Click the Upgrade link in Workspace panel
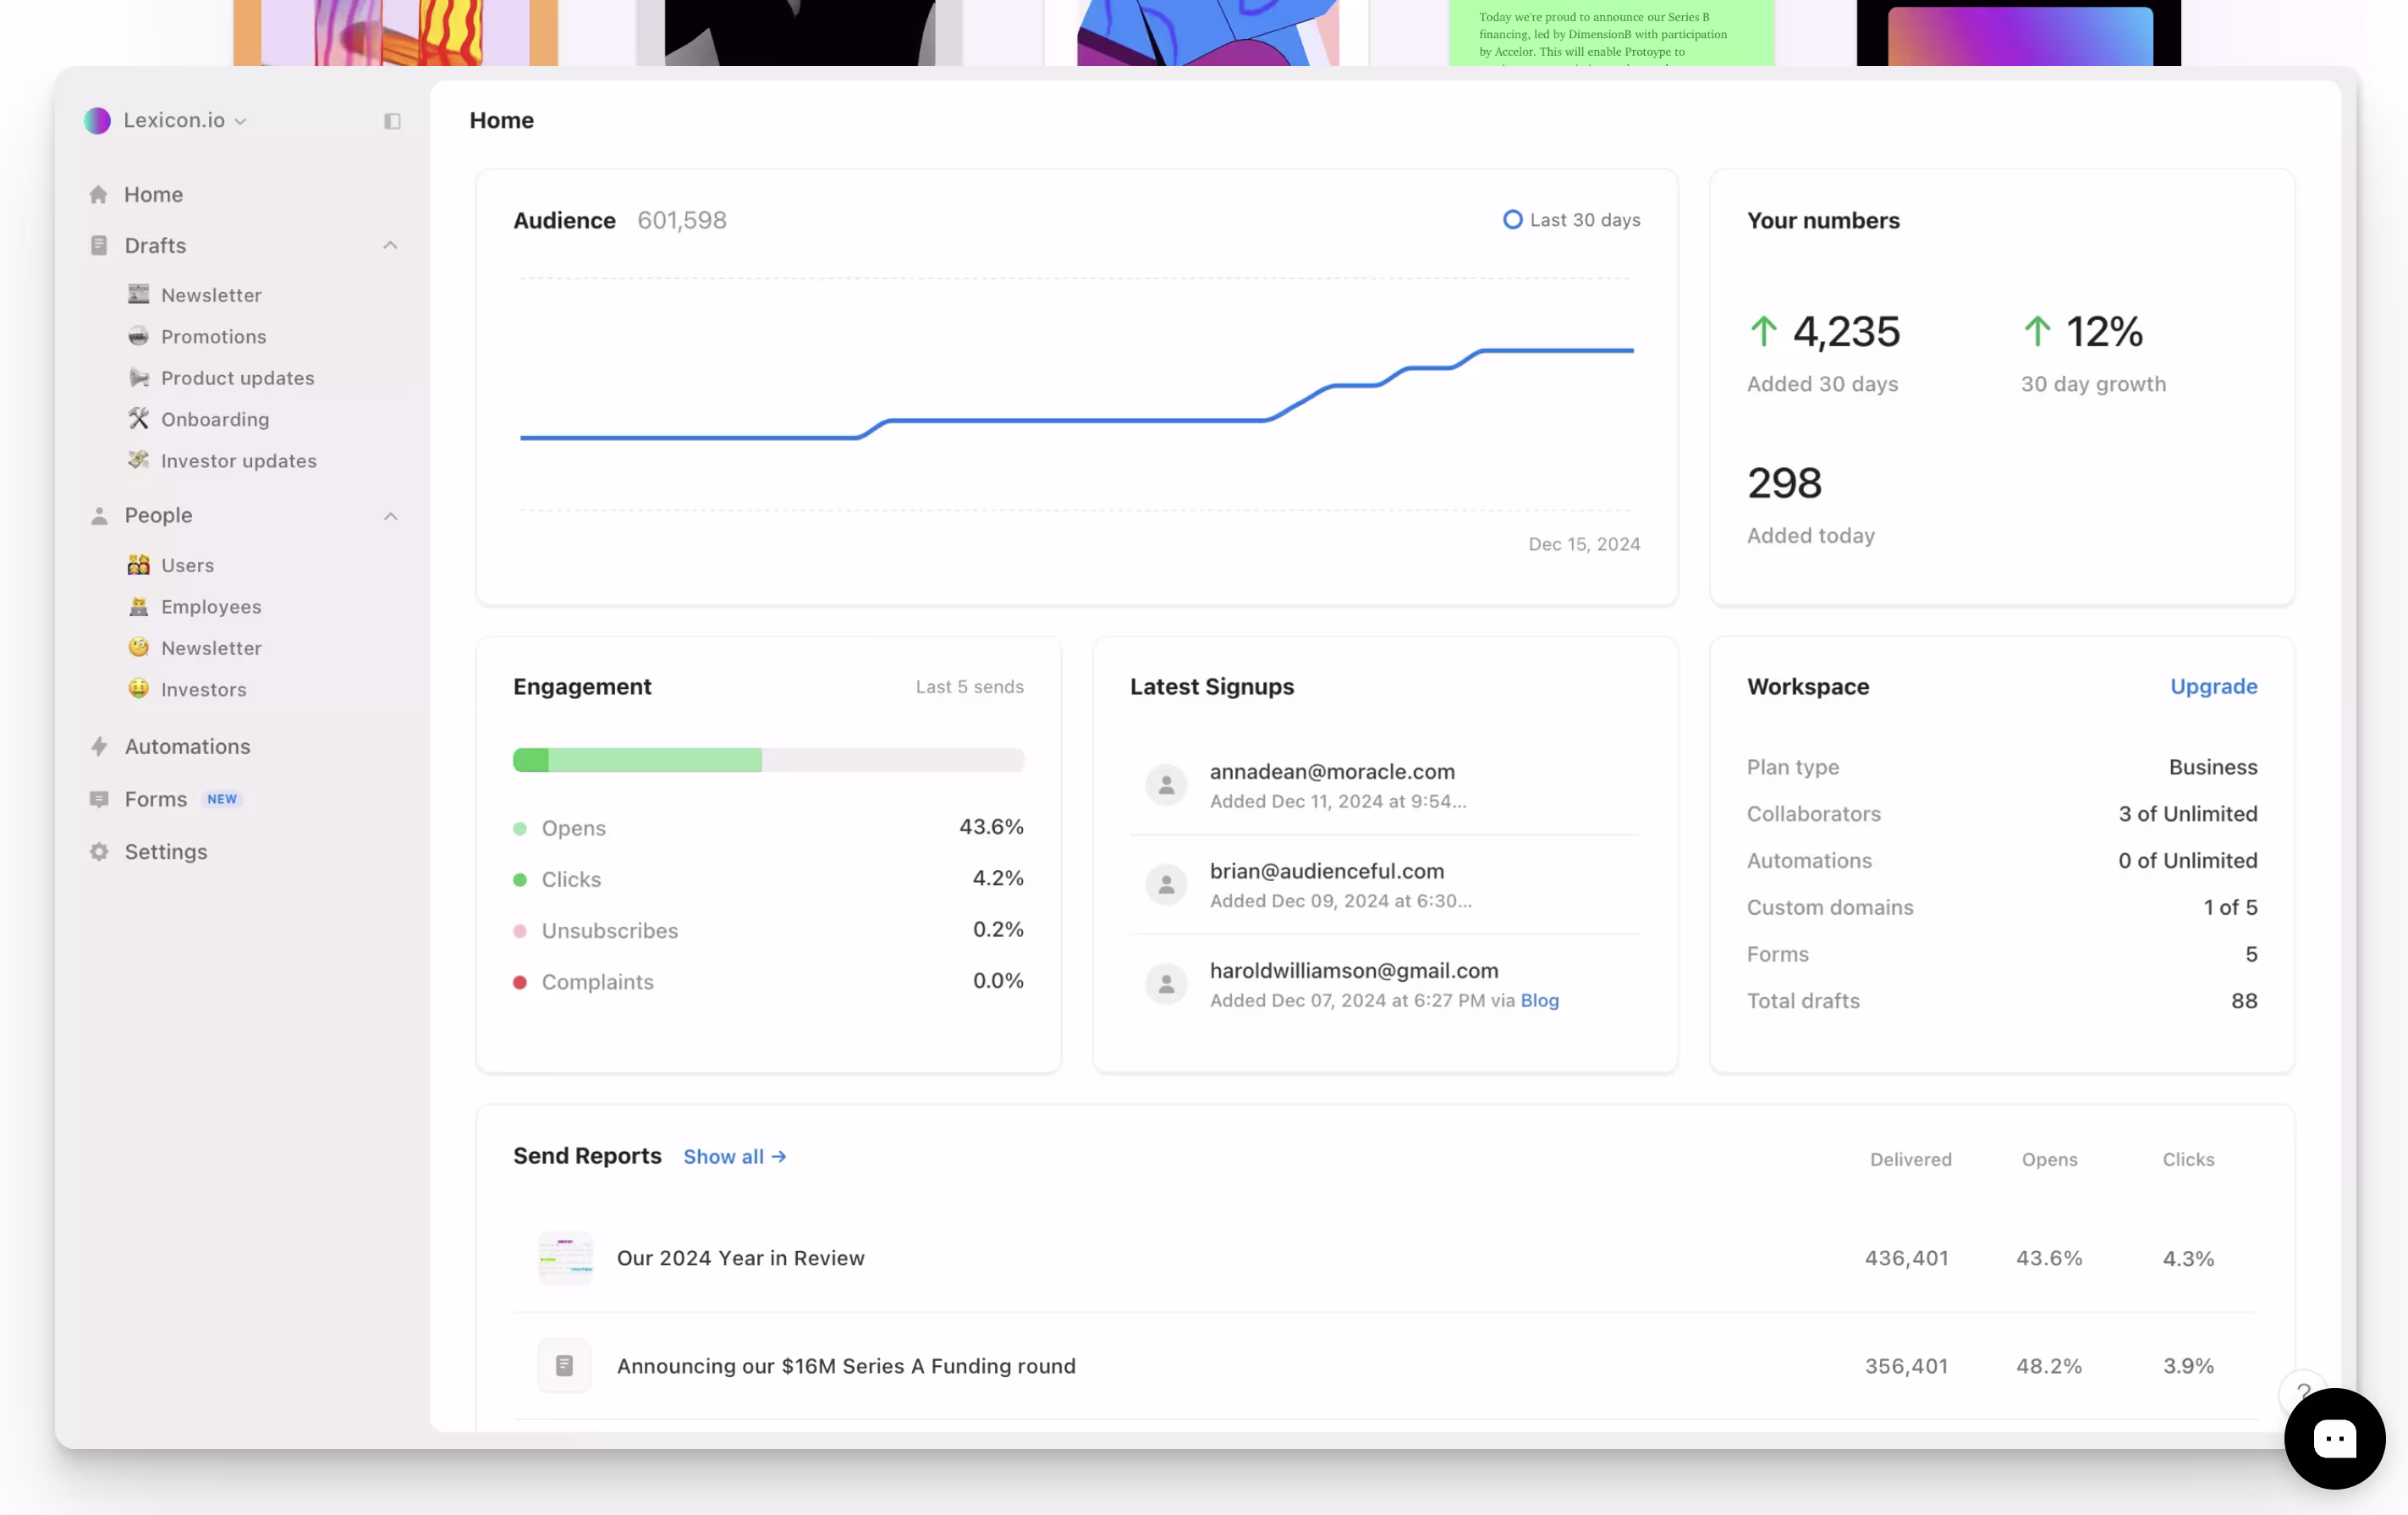Viewport: 2408px width, 1515px height. tap(2213, 687)
